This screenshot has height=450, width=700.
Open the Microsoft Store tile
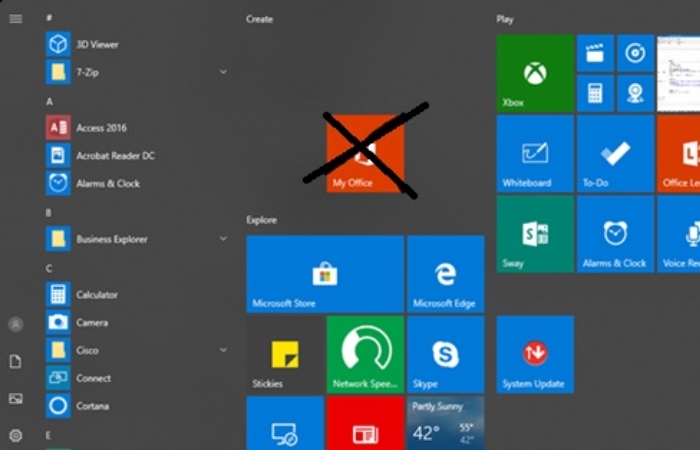click(325, 274)
